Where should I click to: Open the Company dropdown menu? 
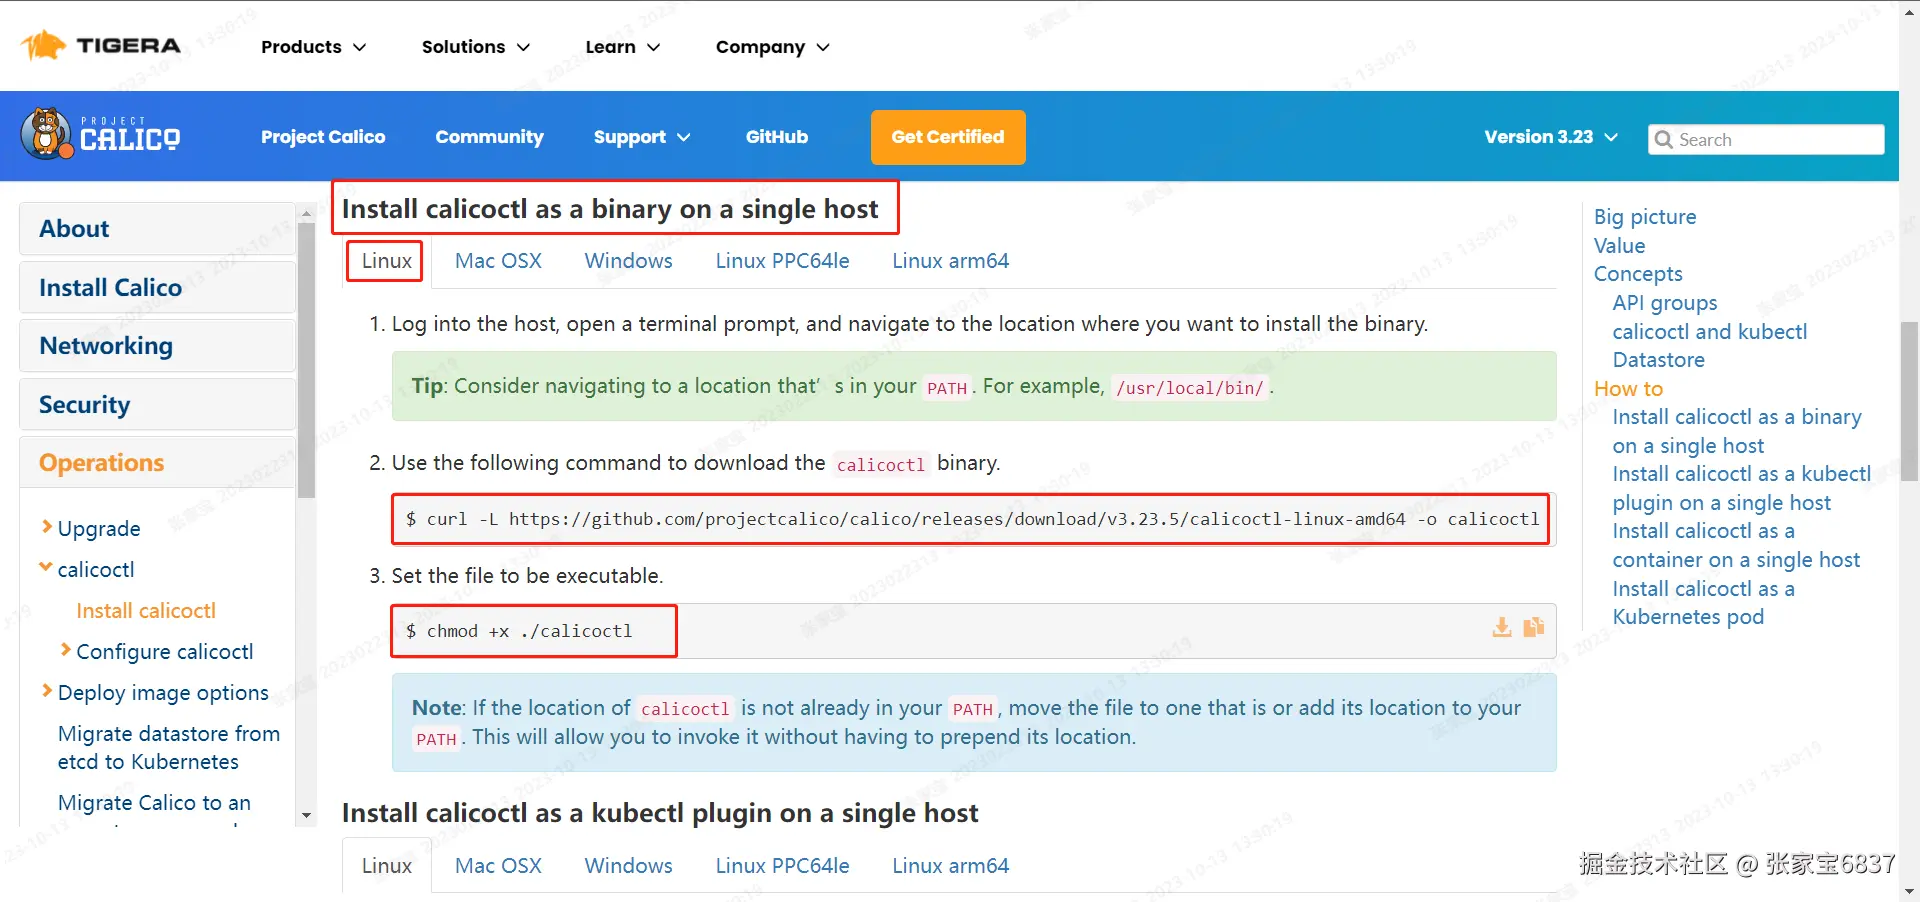(x=772, y=47)
